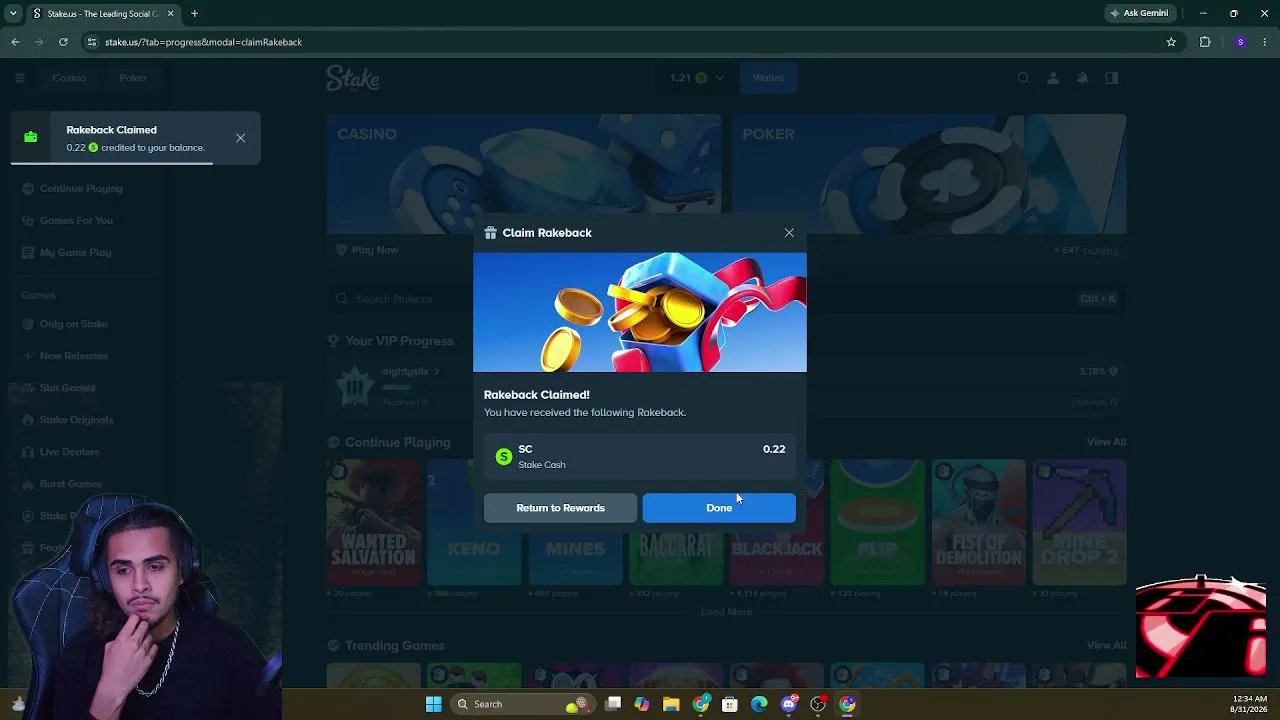Open the Wallet
This screenshot has width=1280, height=720.
(768, 78)
